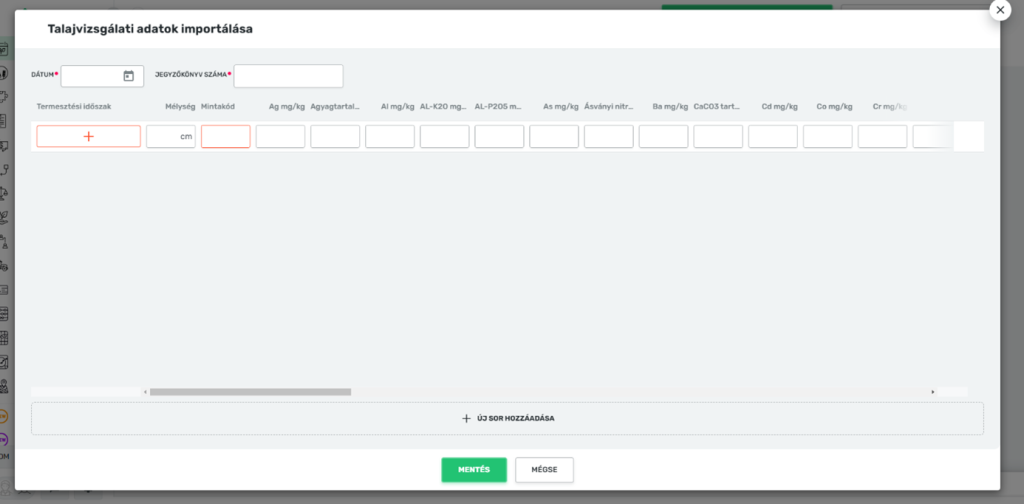Image resolution: width=1024 pixels, height=504 pixels.
Task: Focus the Mélység cm input
Action: click(165, 137)
